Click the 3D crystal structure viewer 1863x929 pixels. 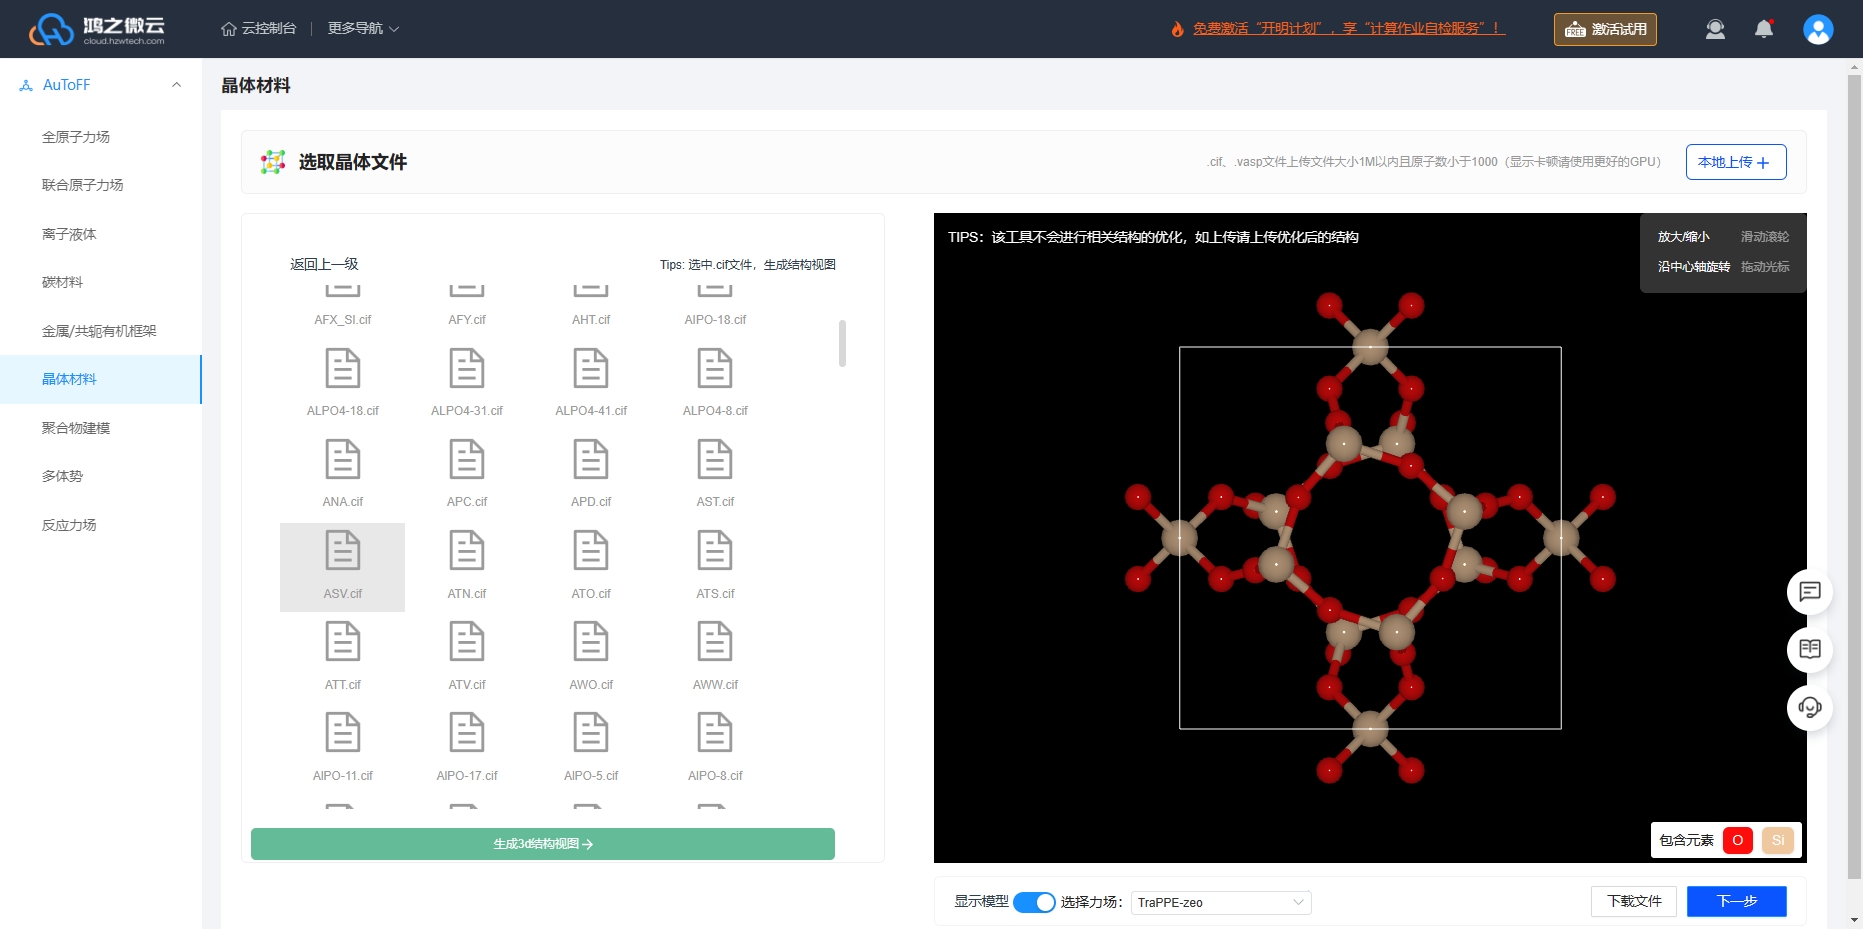(1370, 538)
